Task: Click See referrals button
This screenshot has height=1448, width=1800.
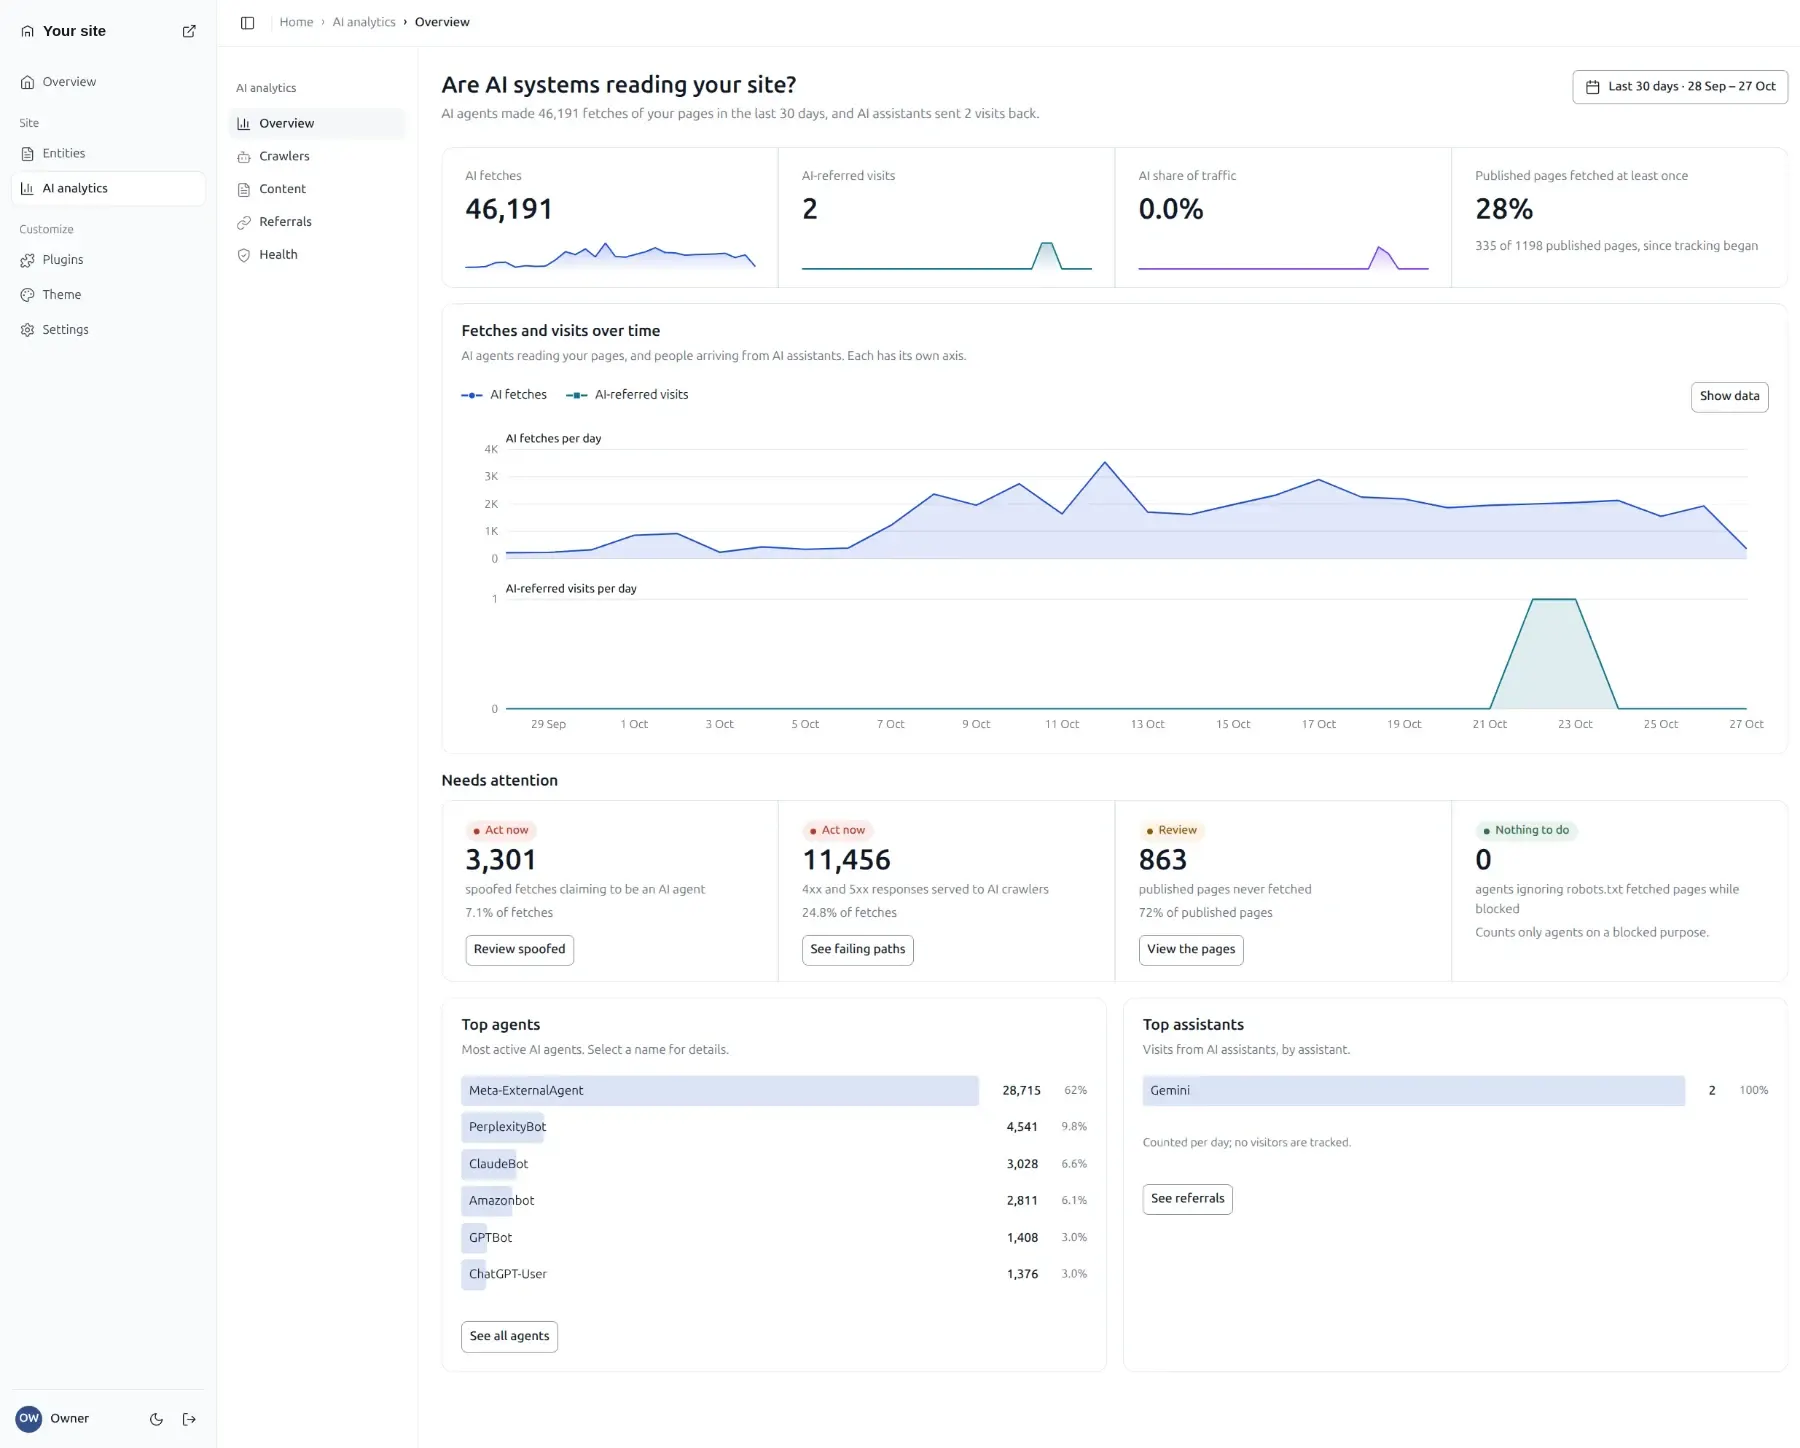Action: 1187,1199
